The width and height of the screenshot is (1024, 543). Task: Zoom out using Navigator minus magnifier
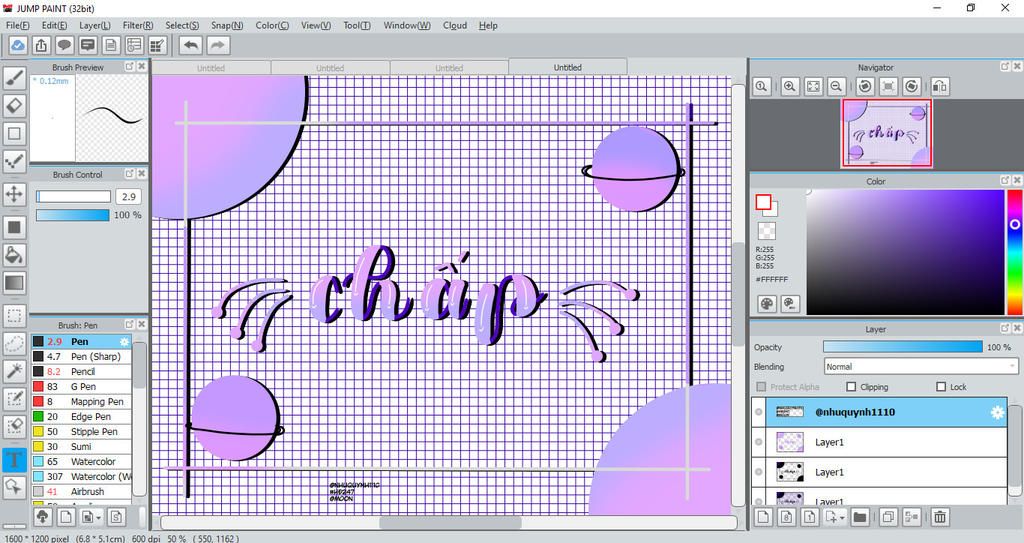click(x=836, y=86)
